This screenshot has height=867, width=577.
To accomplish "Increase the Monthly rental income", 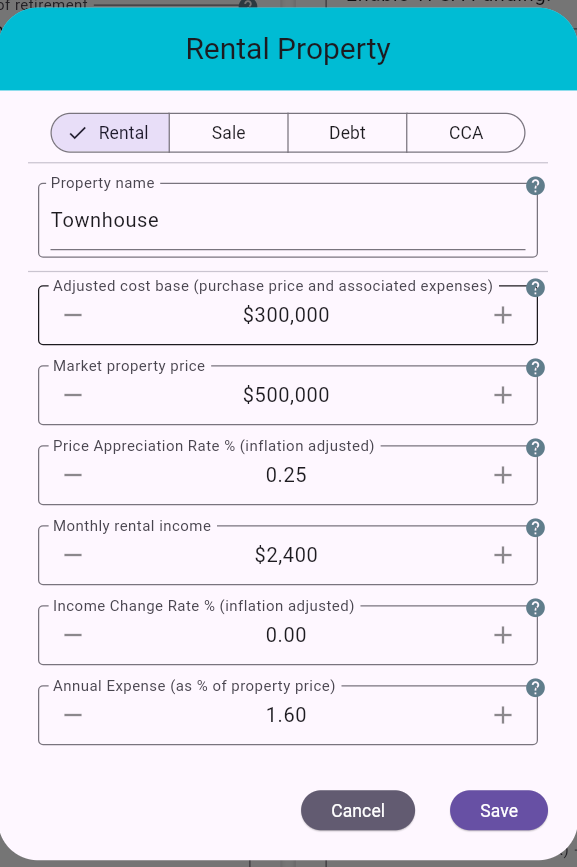I will coord(503,554).
